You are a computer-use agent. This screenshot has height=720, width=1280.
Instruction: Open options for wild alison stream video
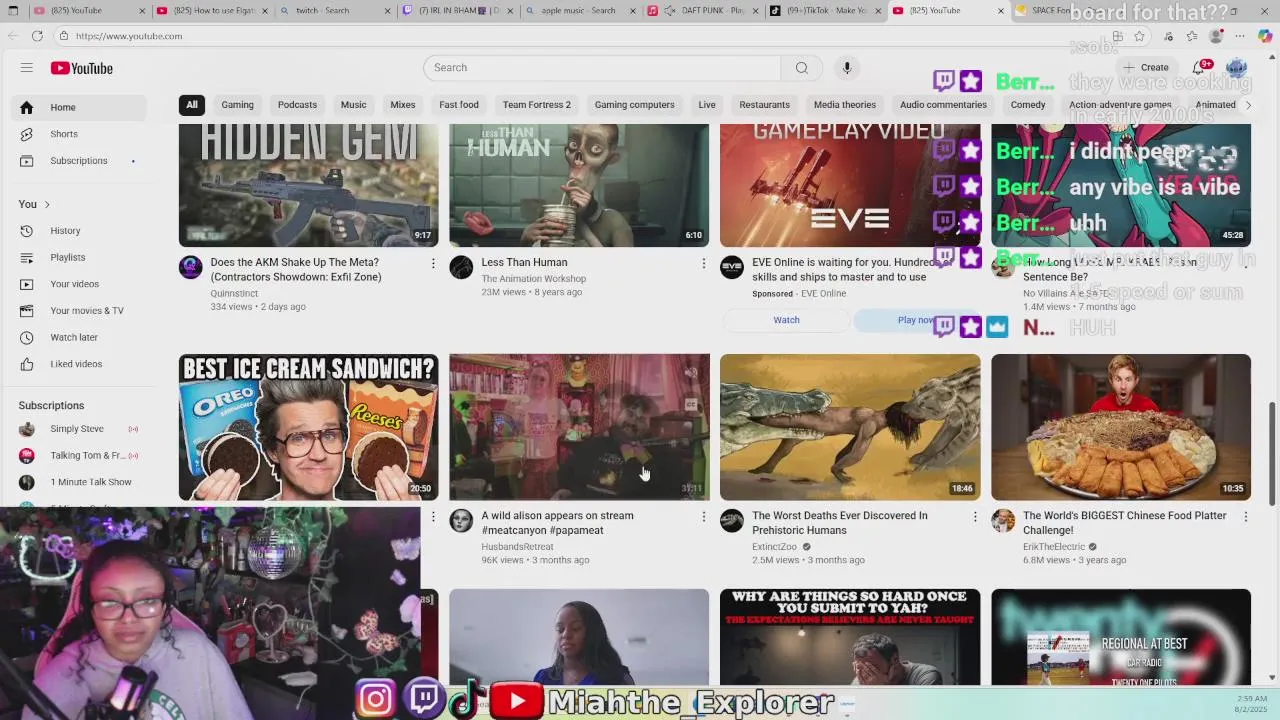pyautogui.click(x=703, y=516)
